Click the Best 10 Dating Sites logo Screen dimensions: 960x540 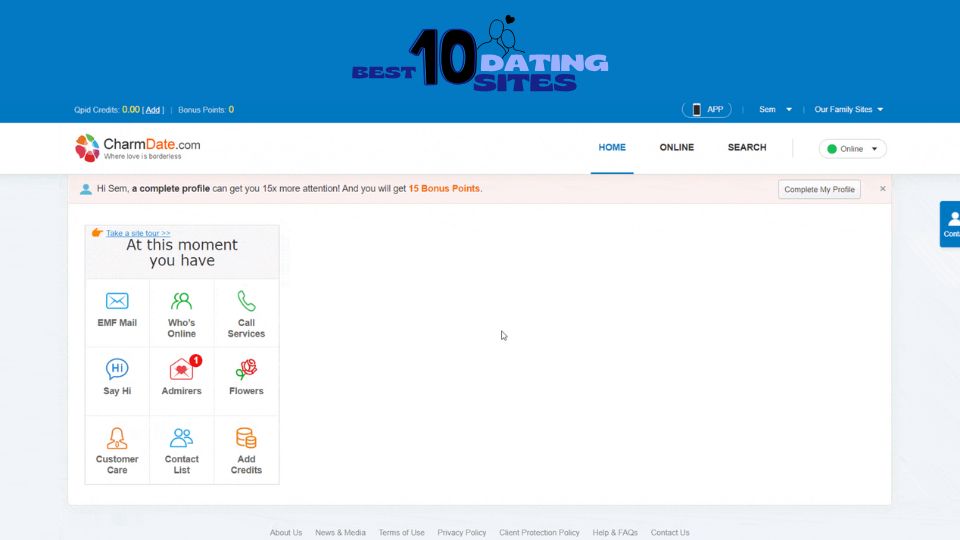480,55
